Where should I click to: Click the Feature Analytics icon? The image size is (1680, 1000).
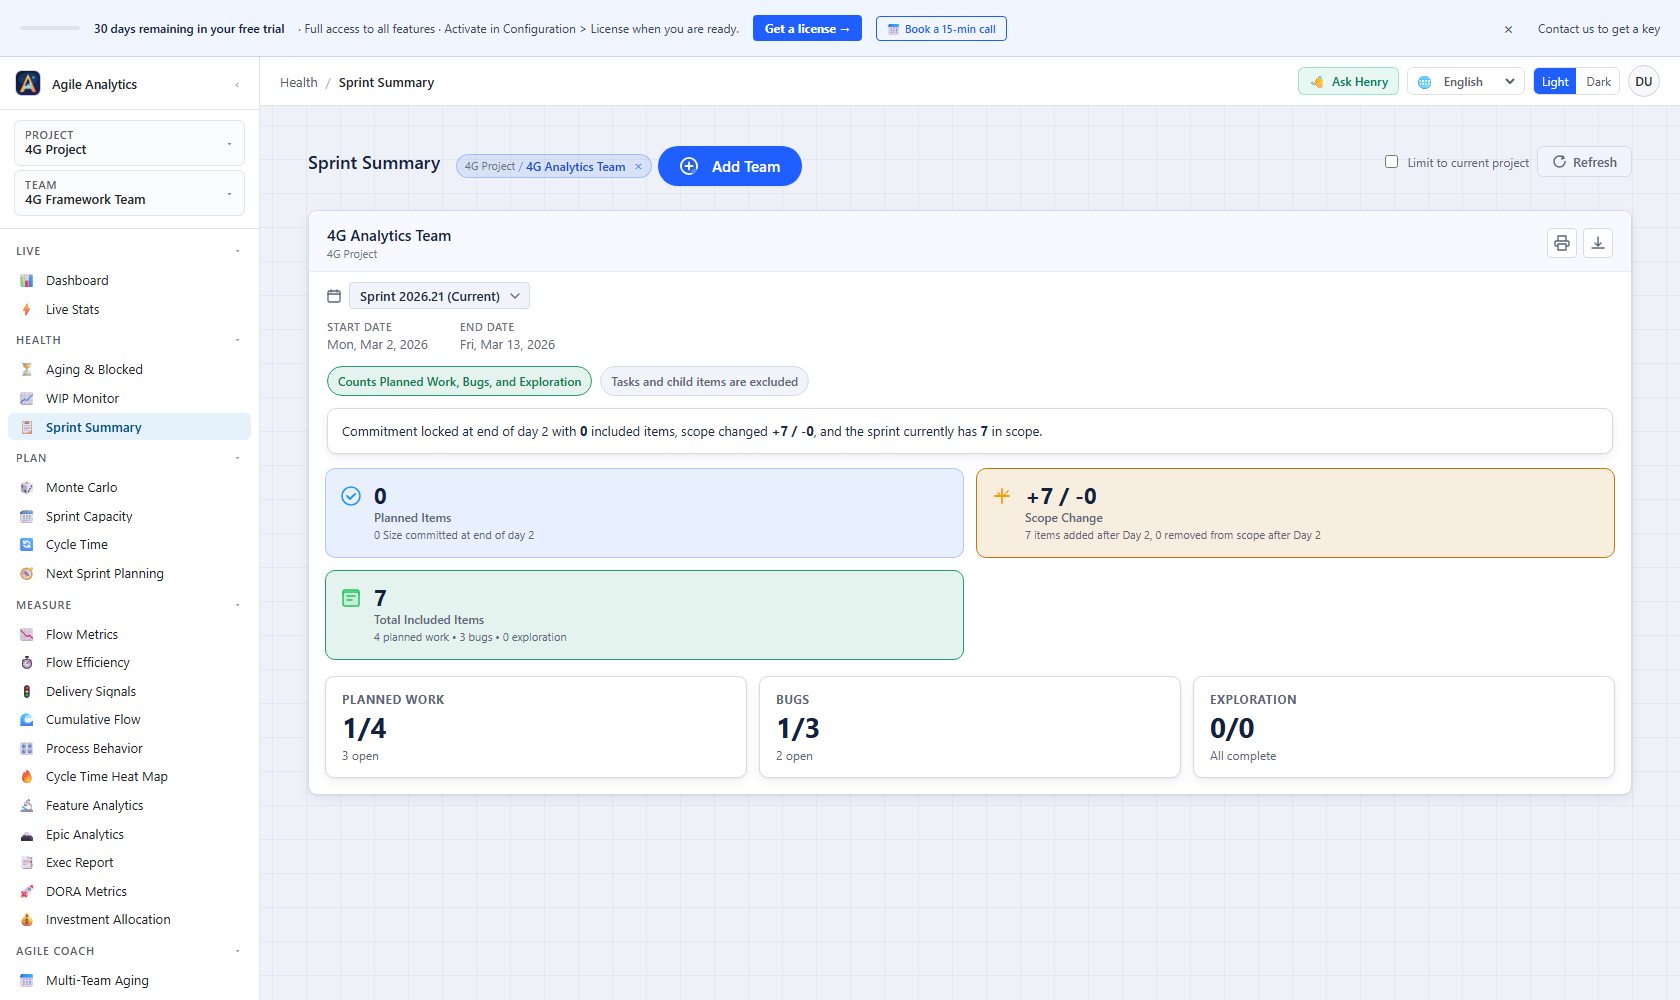click(27, 806)
